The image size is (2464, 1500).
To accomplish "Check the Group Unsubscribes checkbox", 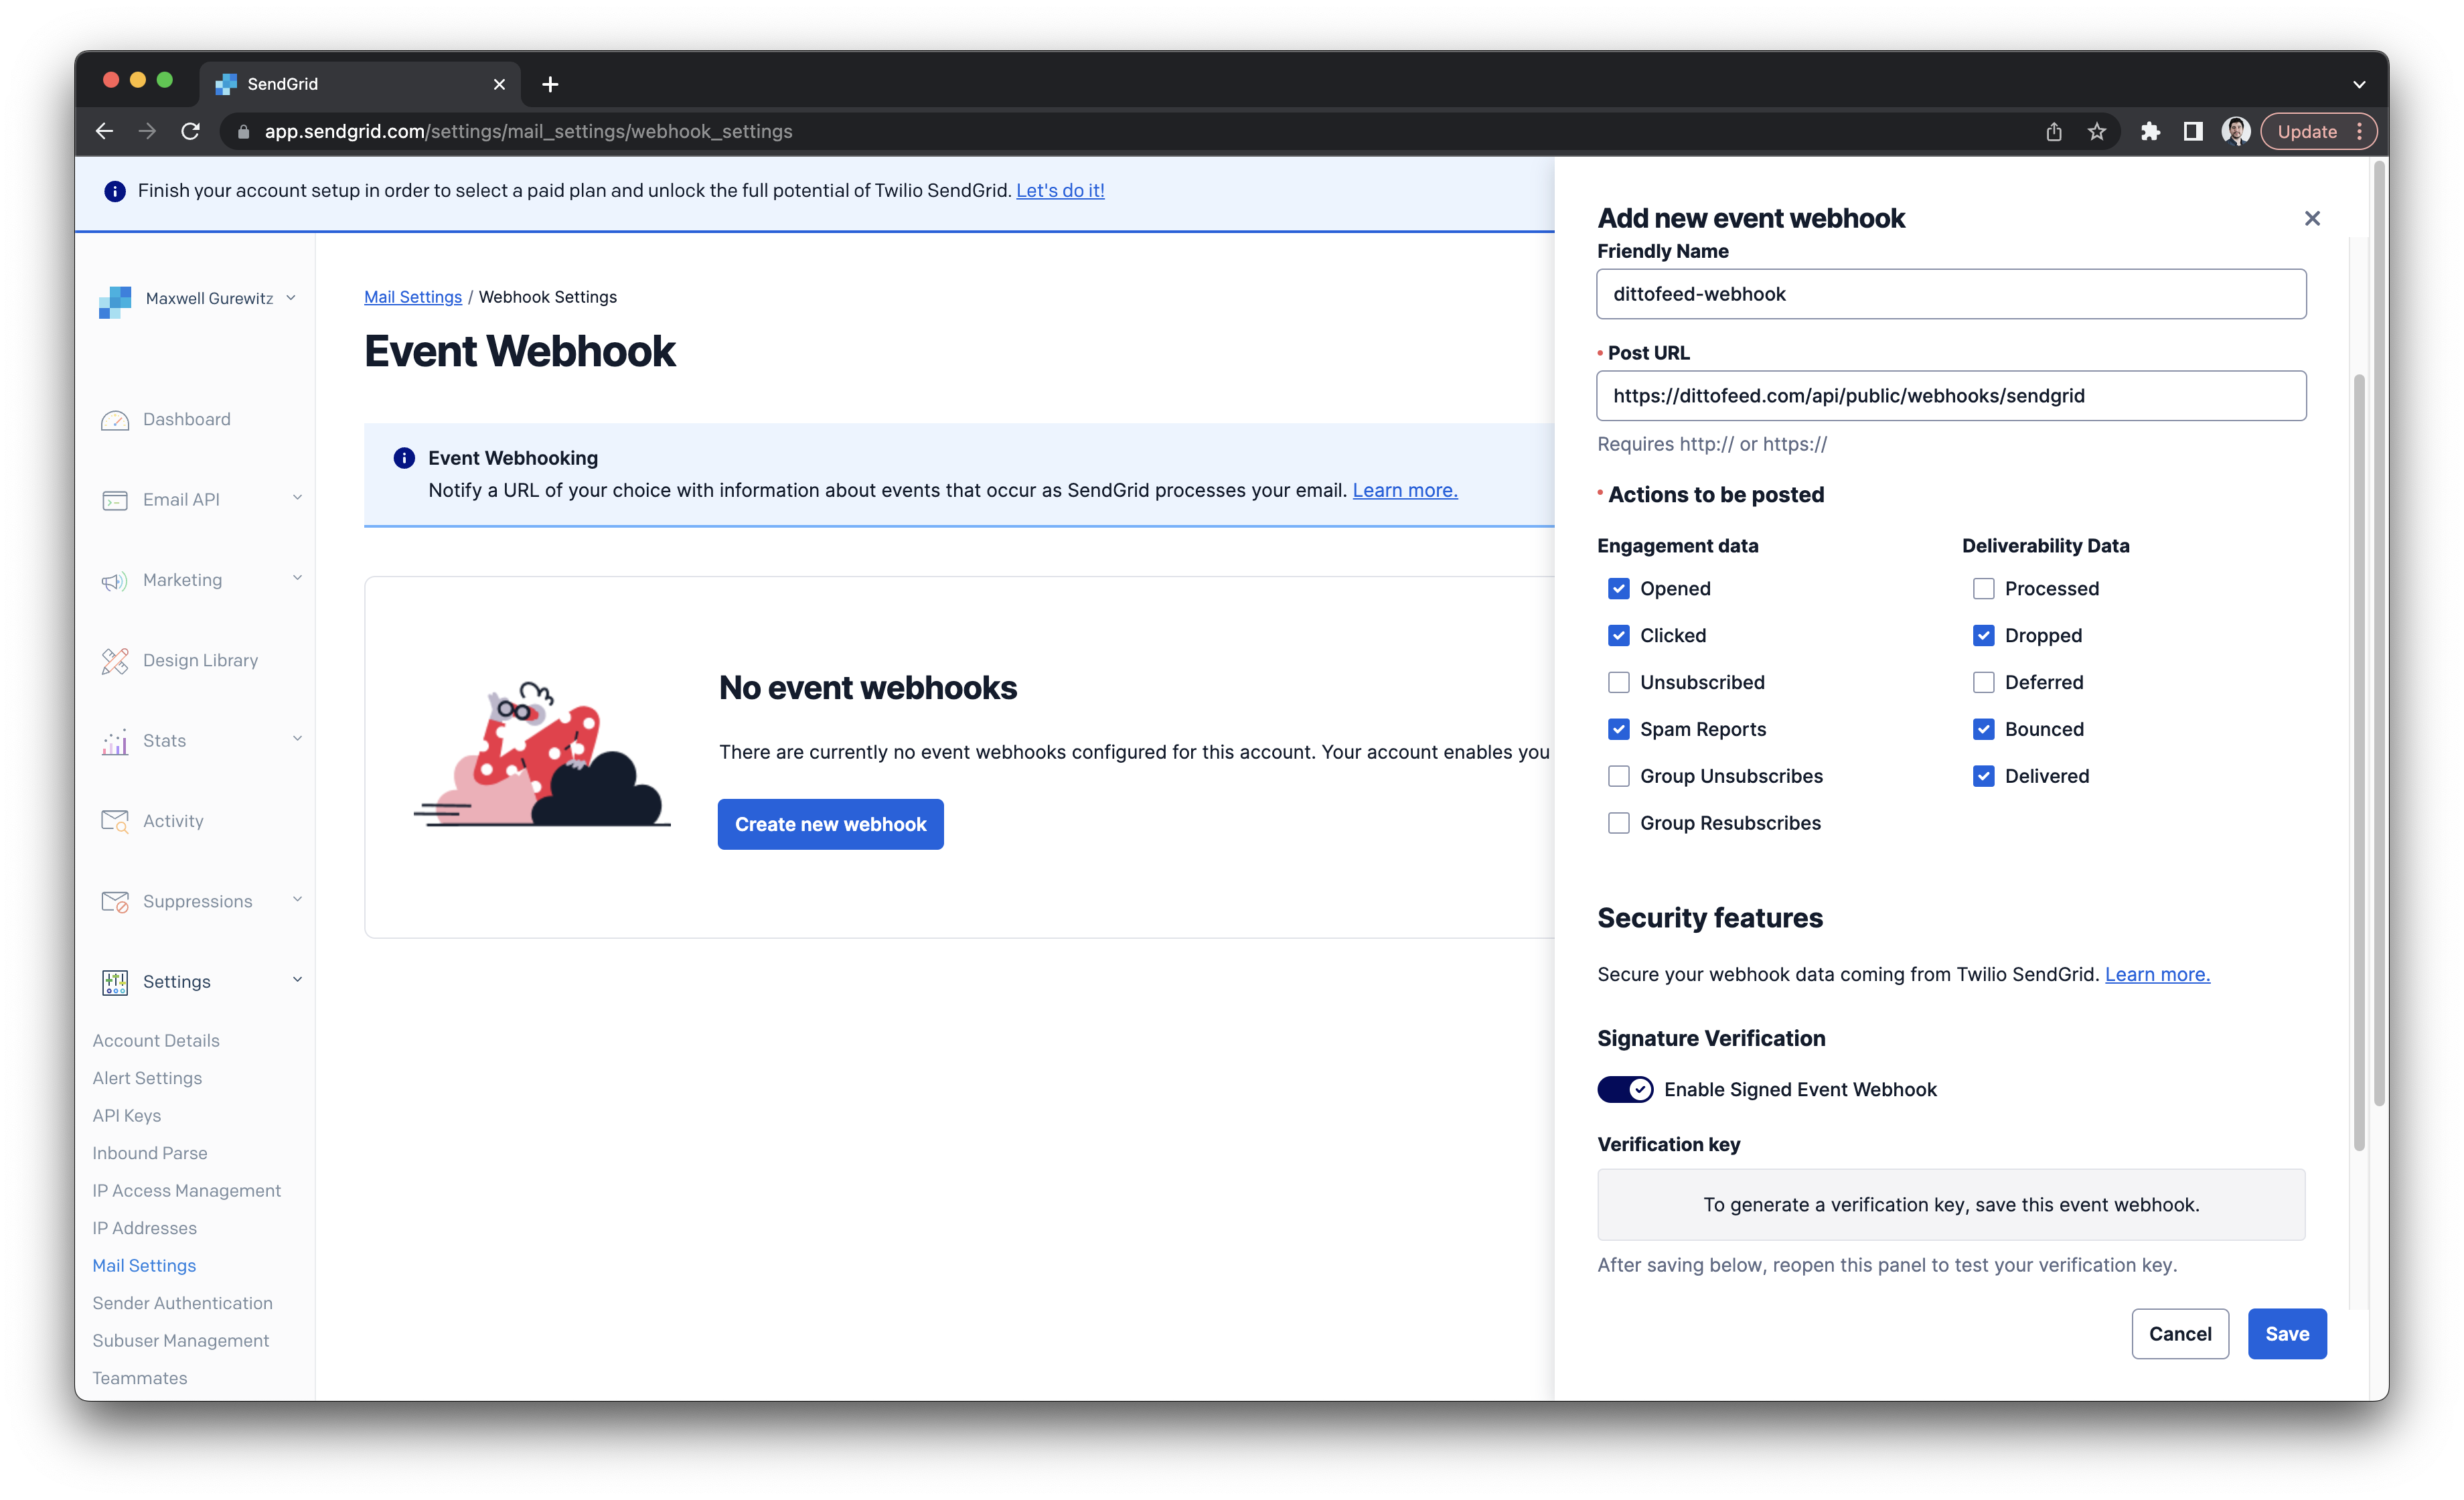I will pyautogui.click(x=1619, y=777).
